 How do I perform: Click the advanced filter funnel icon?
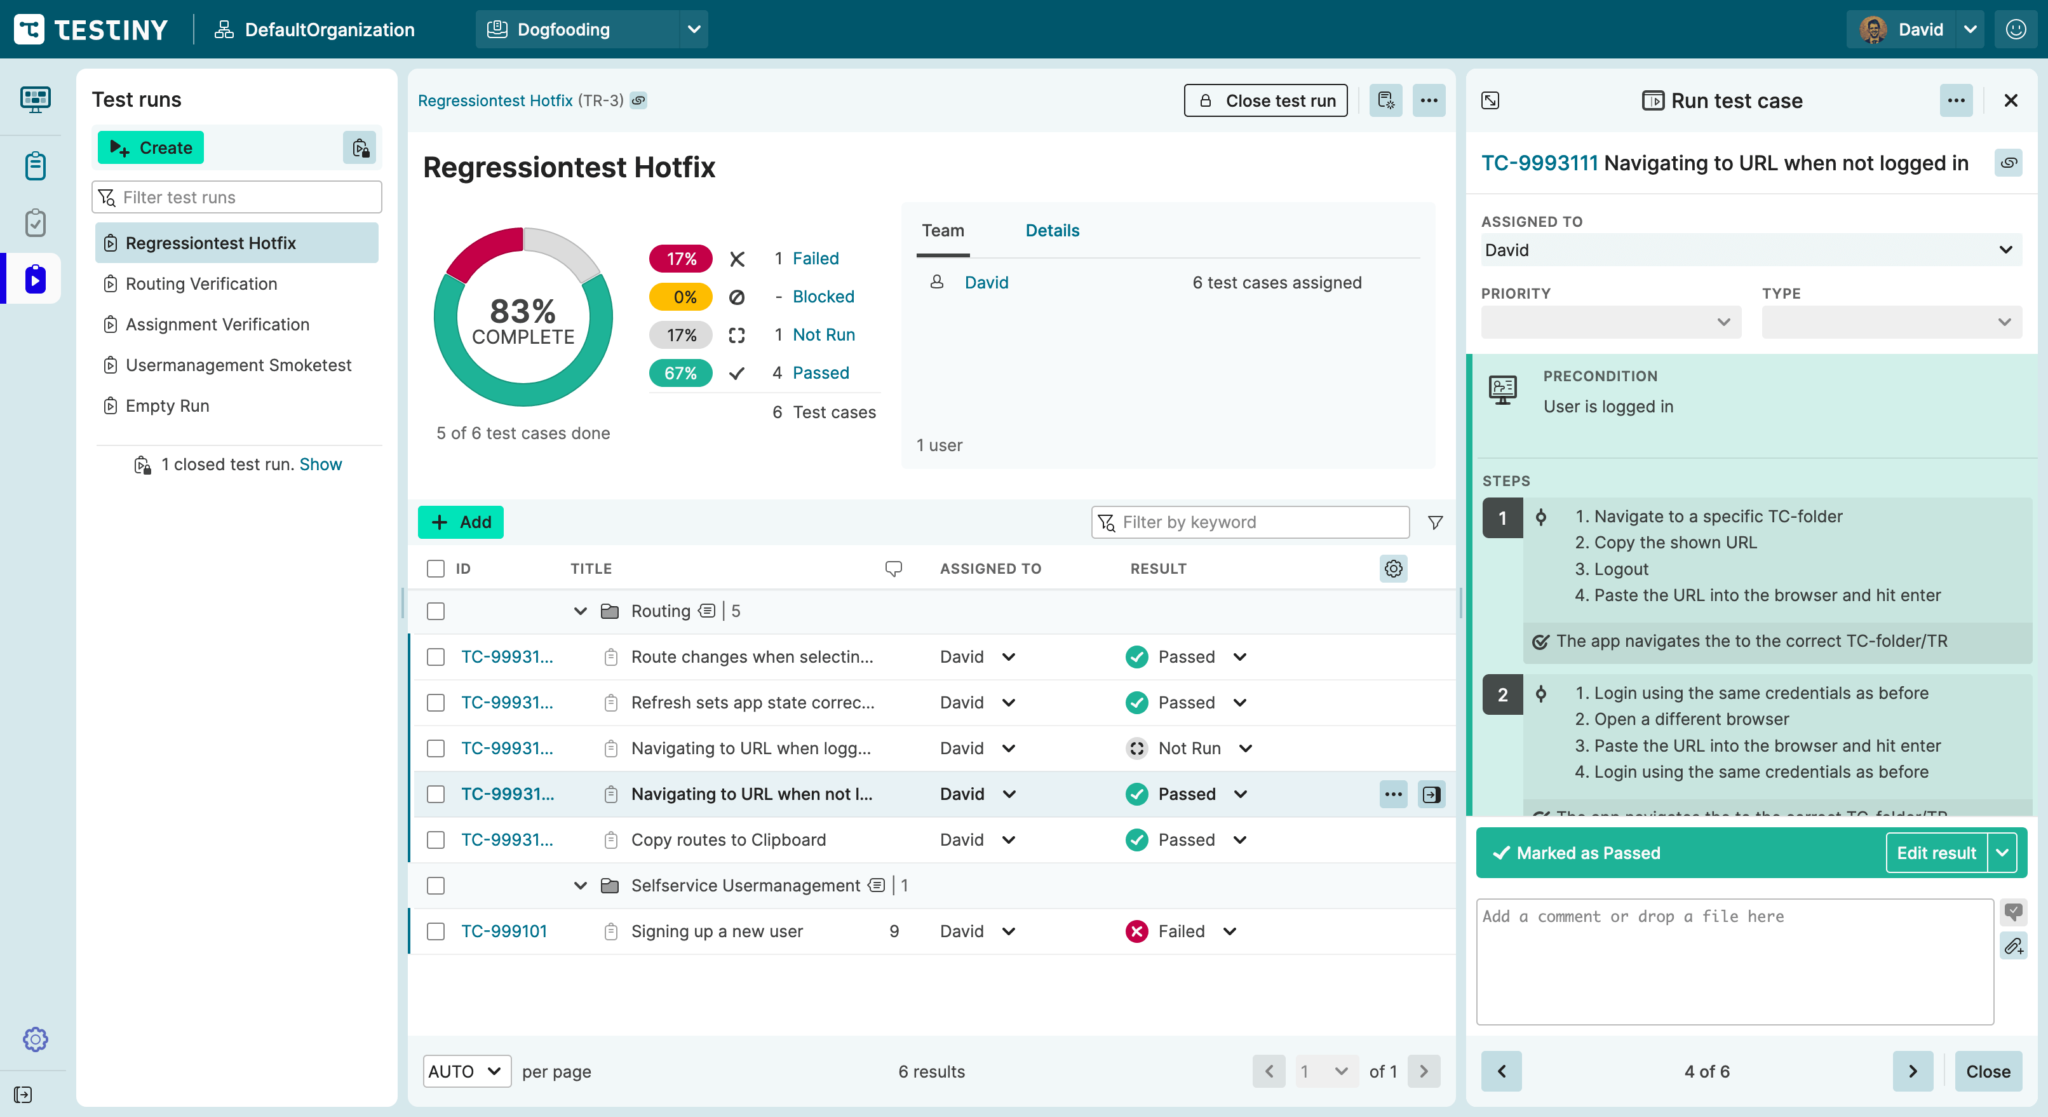1435,522
